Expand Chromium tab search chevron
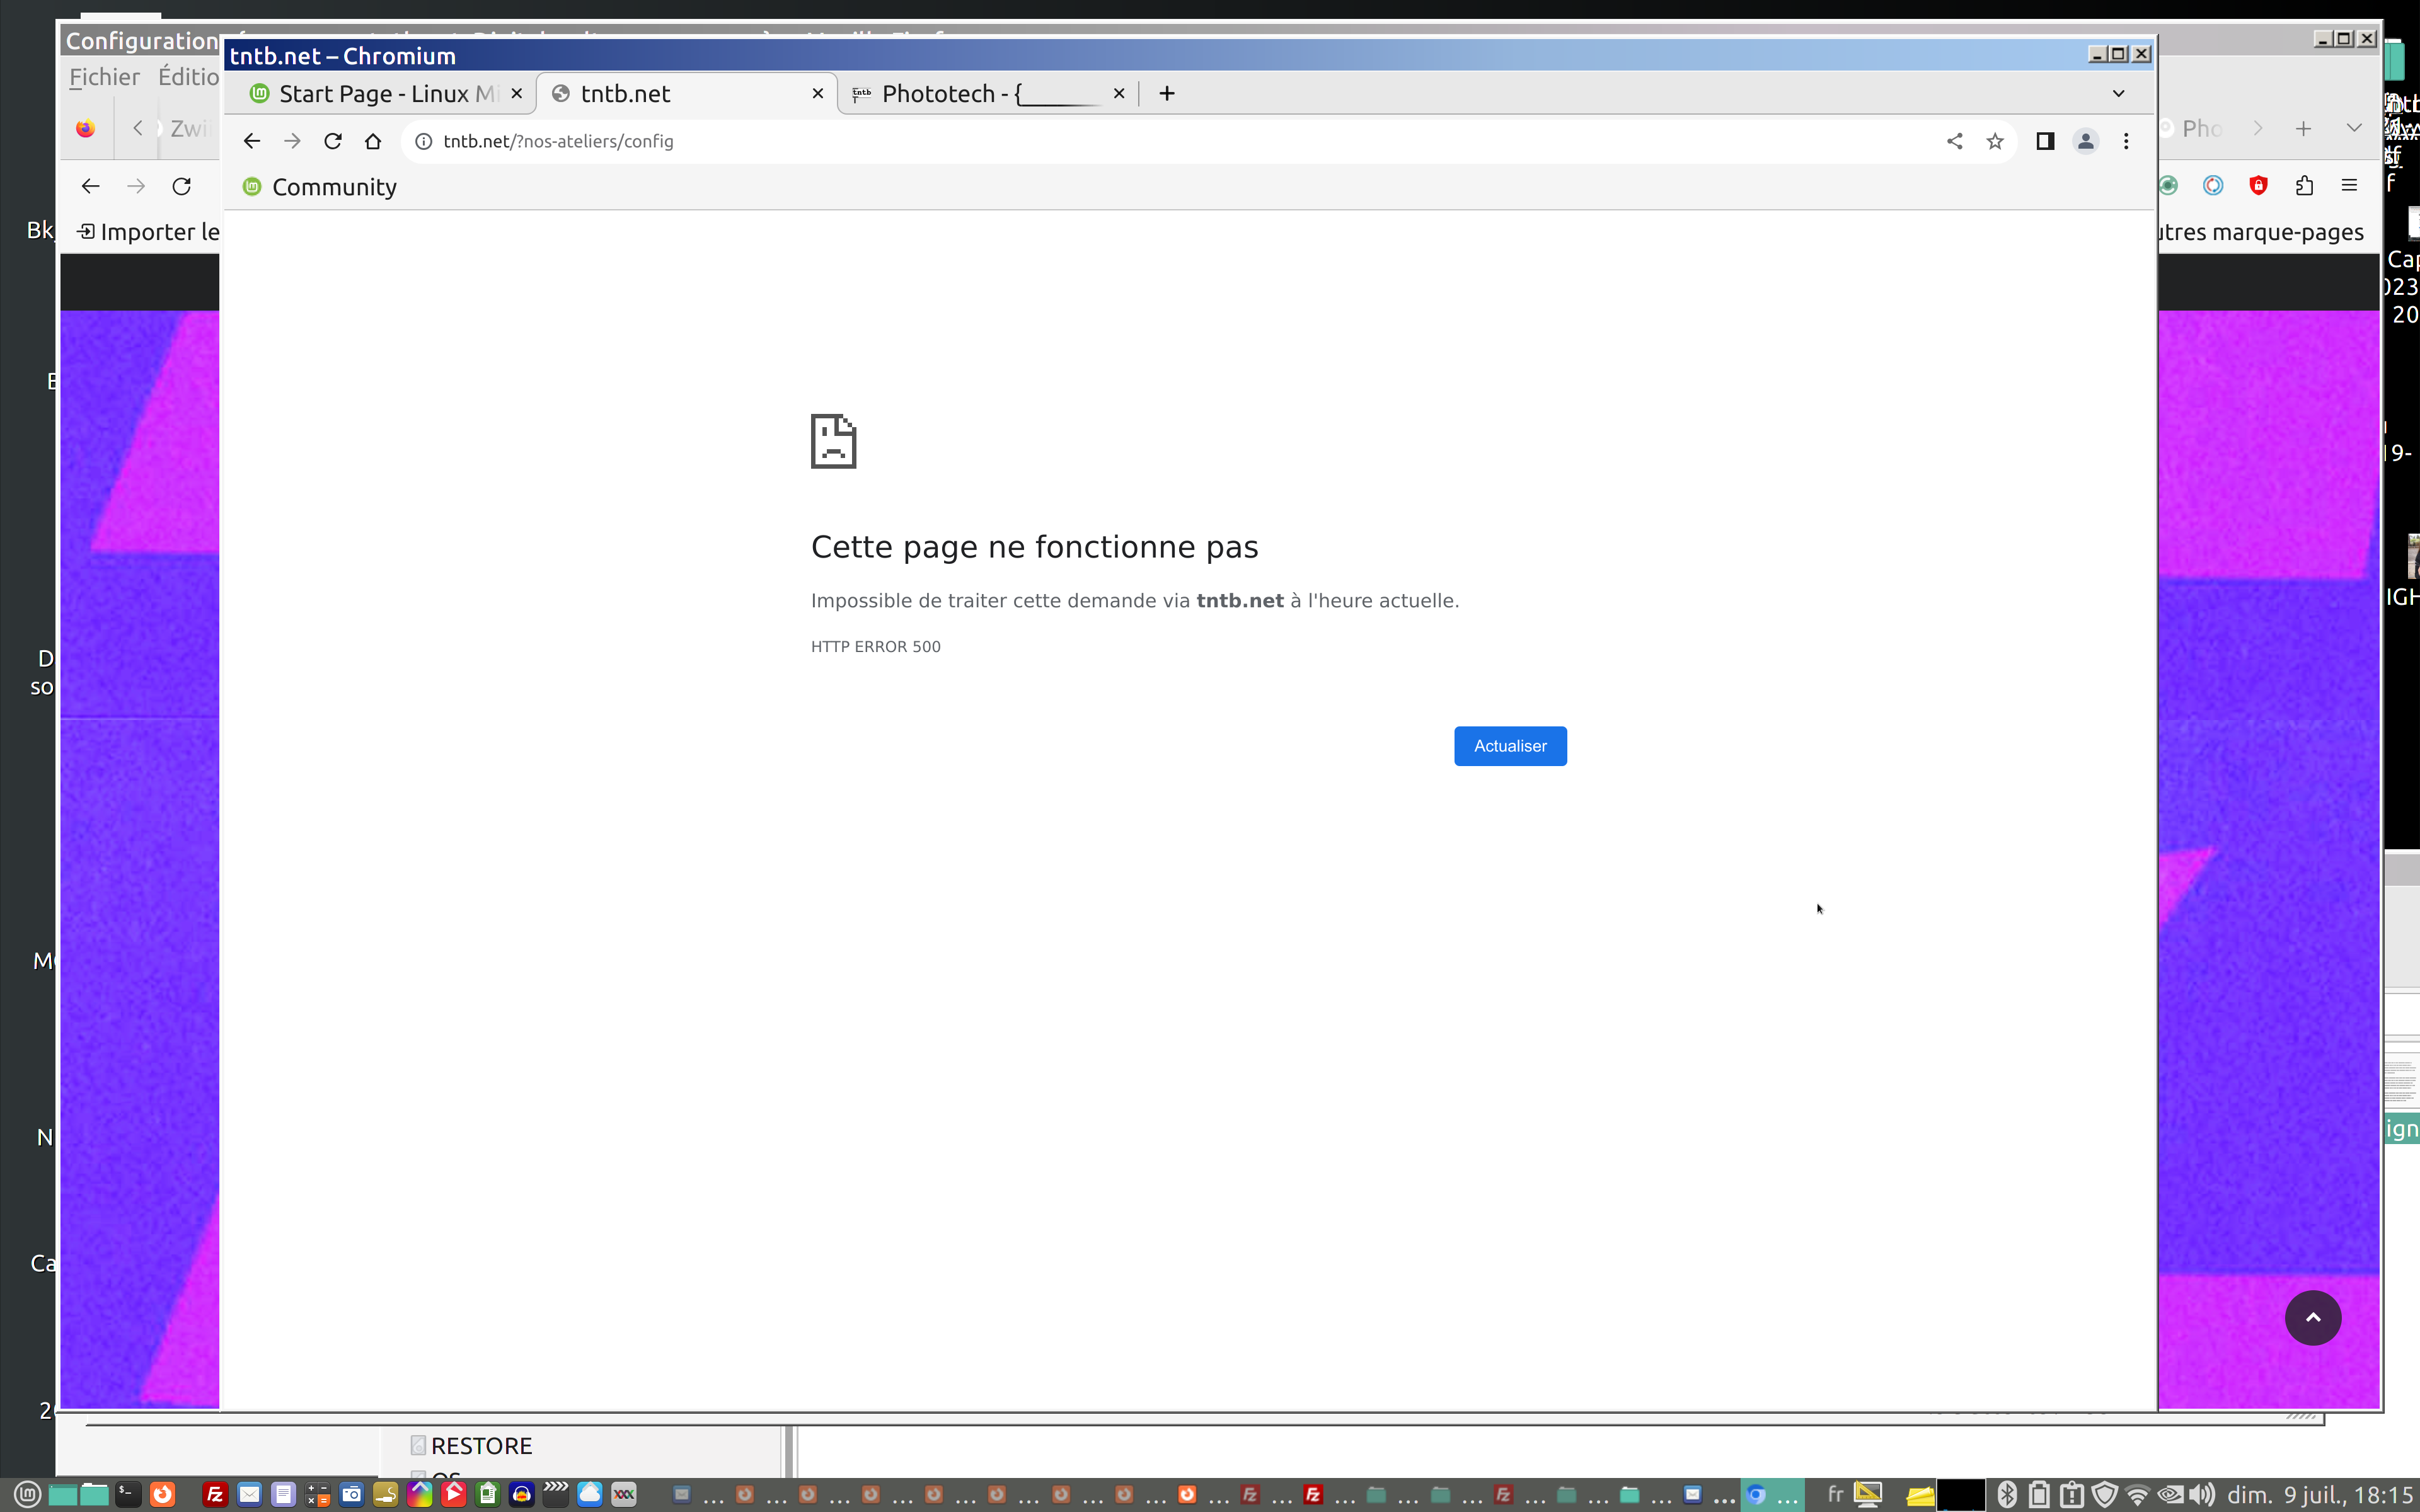This screenshot has width=2420, height=1512. [x=2118, y=93]
